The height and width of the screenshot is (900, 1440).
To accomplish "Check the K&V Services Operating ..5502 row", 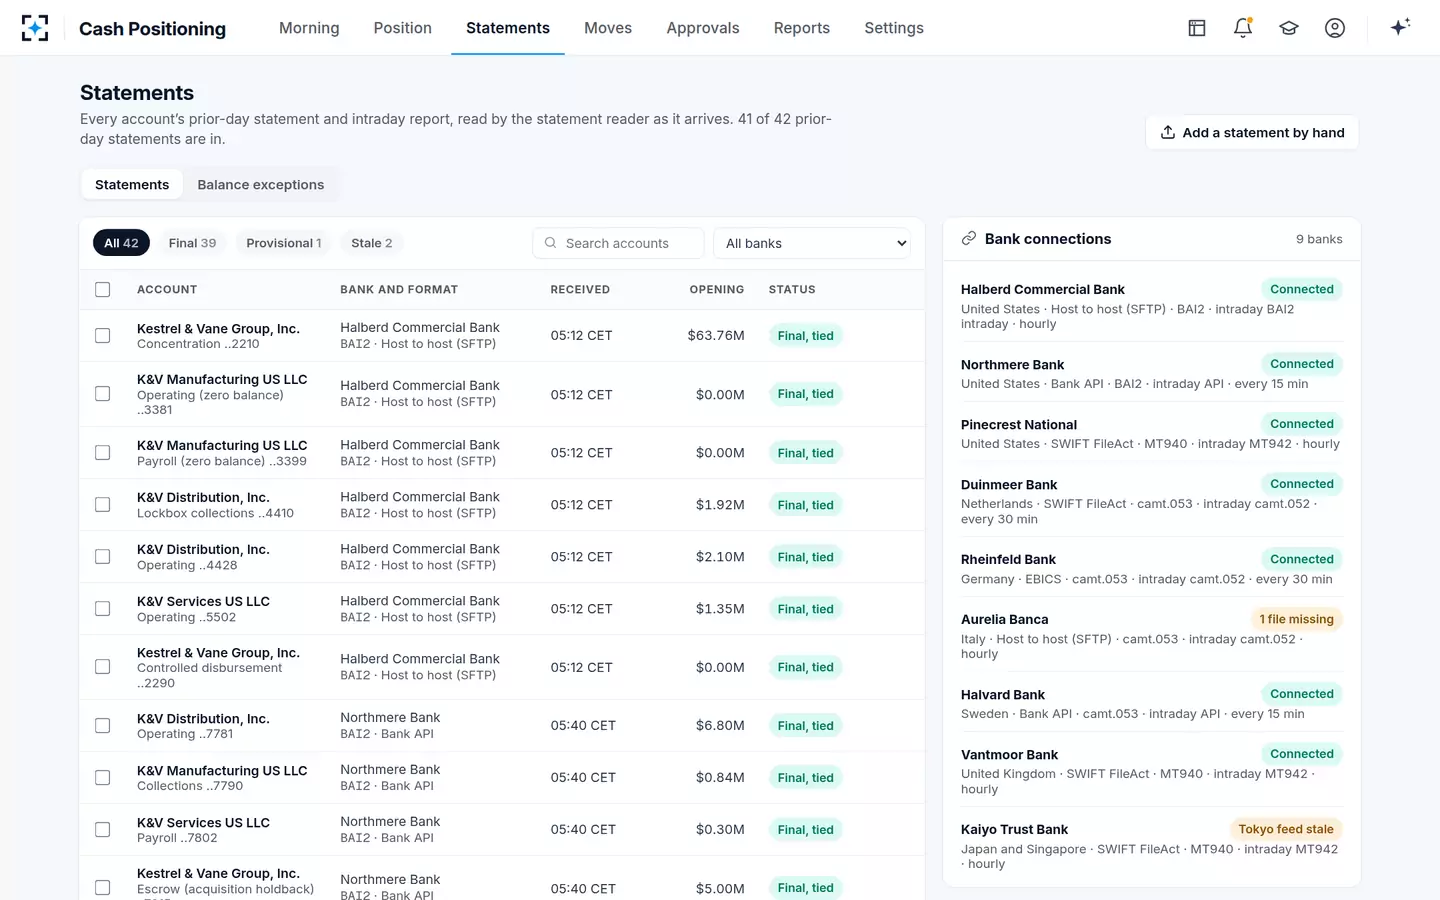I will pos(103,609).
